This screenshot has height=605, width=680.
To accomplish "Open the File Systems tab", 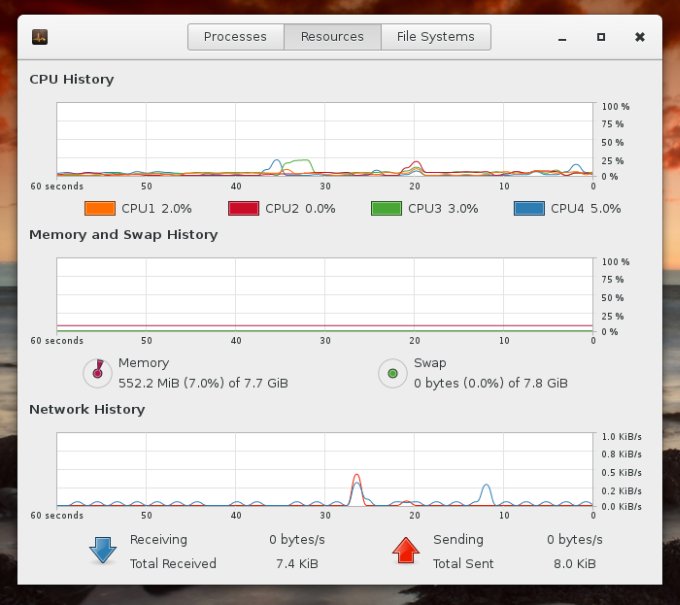I will click(436, 37).
